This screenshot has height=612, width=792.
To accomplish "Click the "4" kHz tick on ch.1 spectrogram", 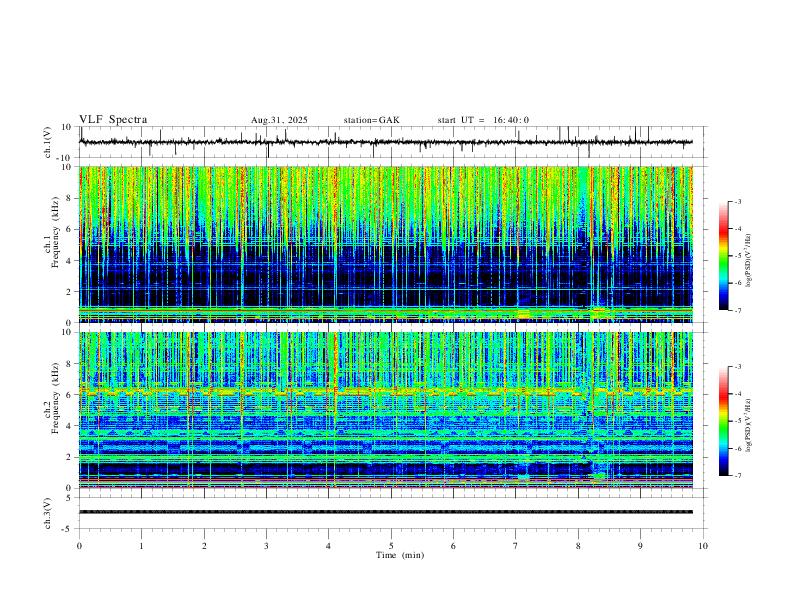I will tap(70, 261).
